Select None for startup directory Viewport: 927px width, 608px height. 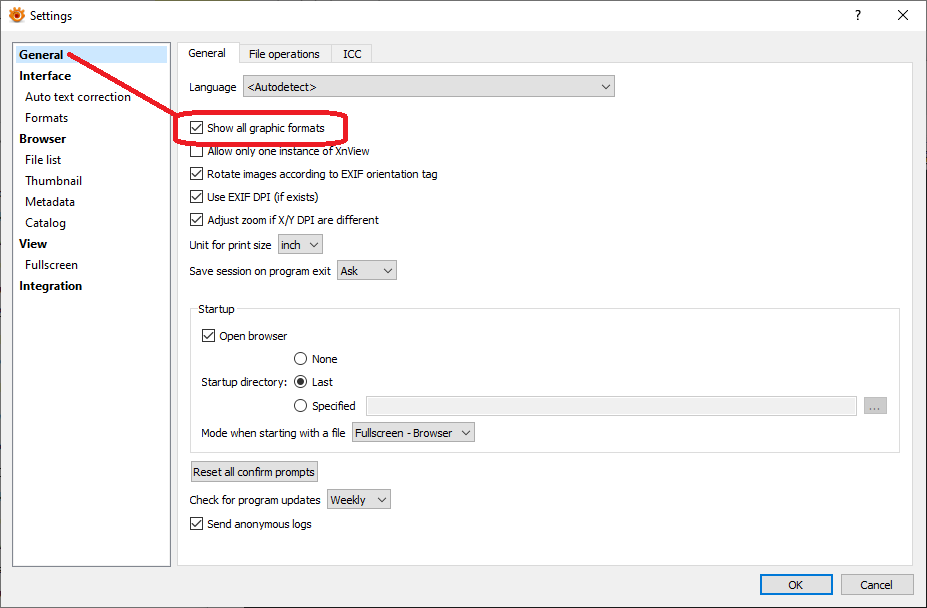pos(300,359)
